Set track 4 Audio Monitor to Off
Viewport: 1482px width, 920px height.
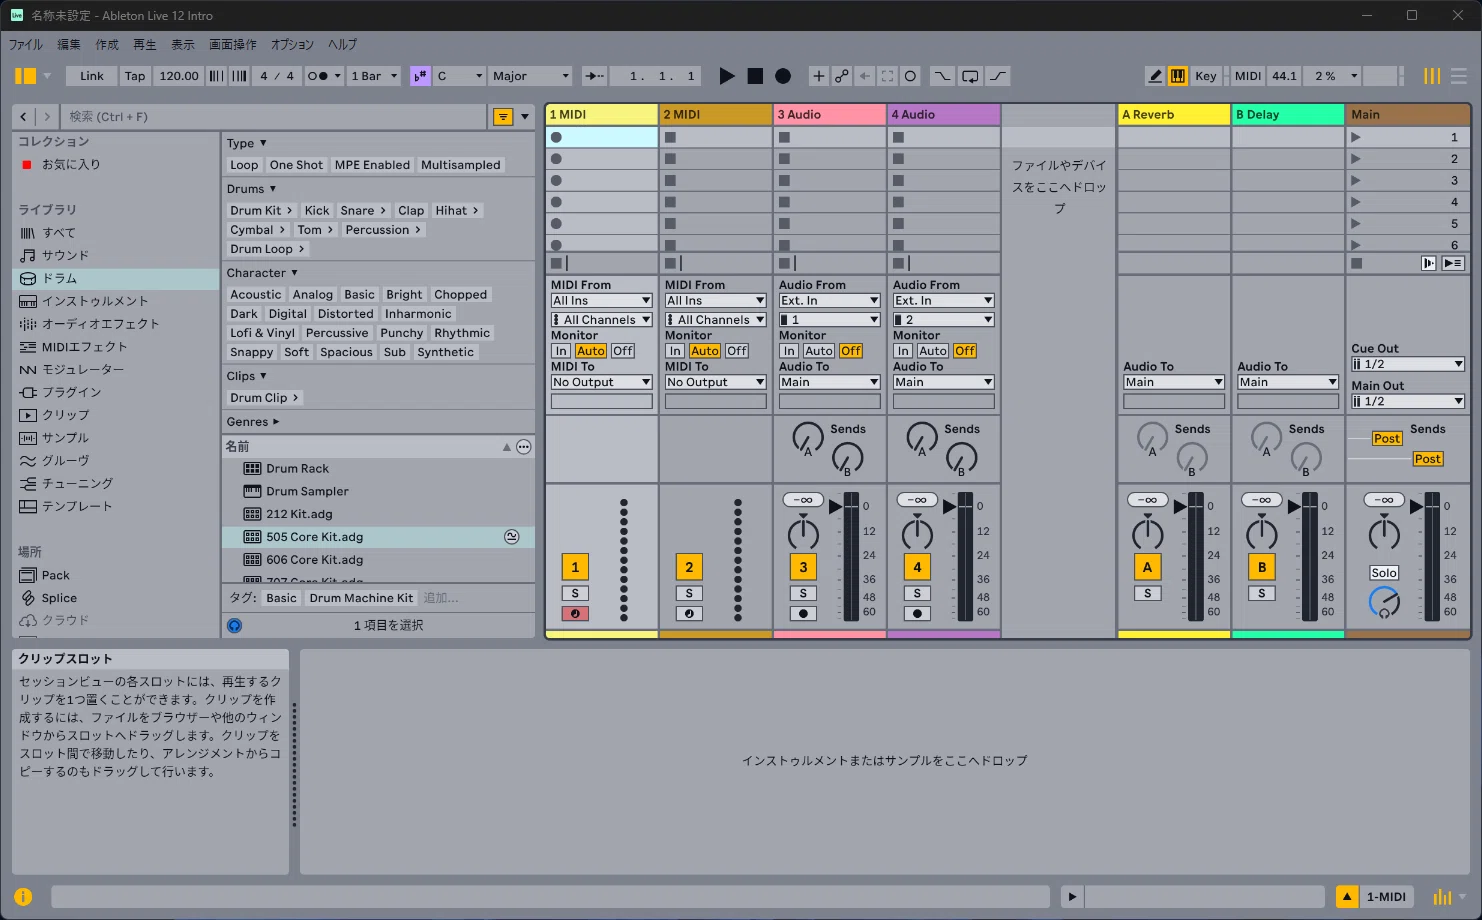click(x=965, y=351)
